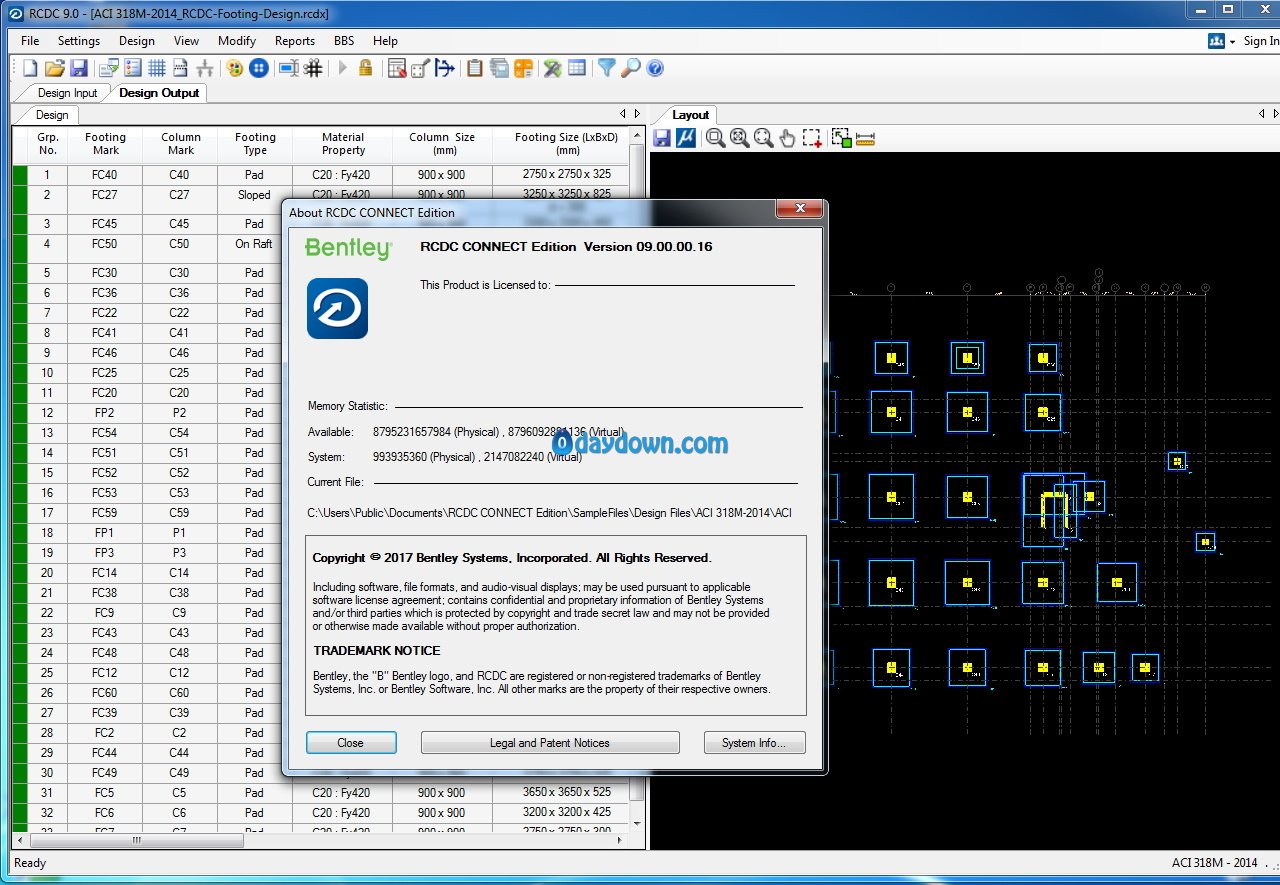
Task: Open the File menu
Action: [30, 41]
